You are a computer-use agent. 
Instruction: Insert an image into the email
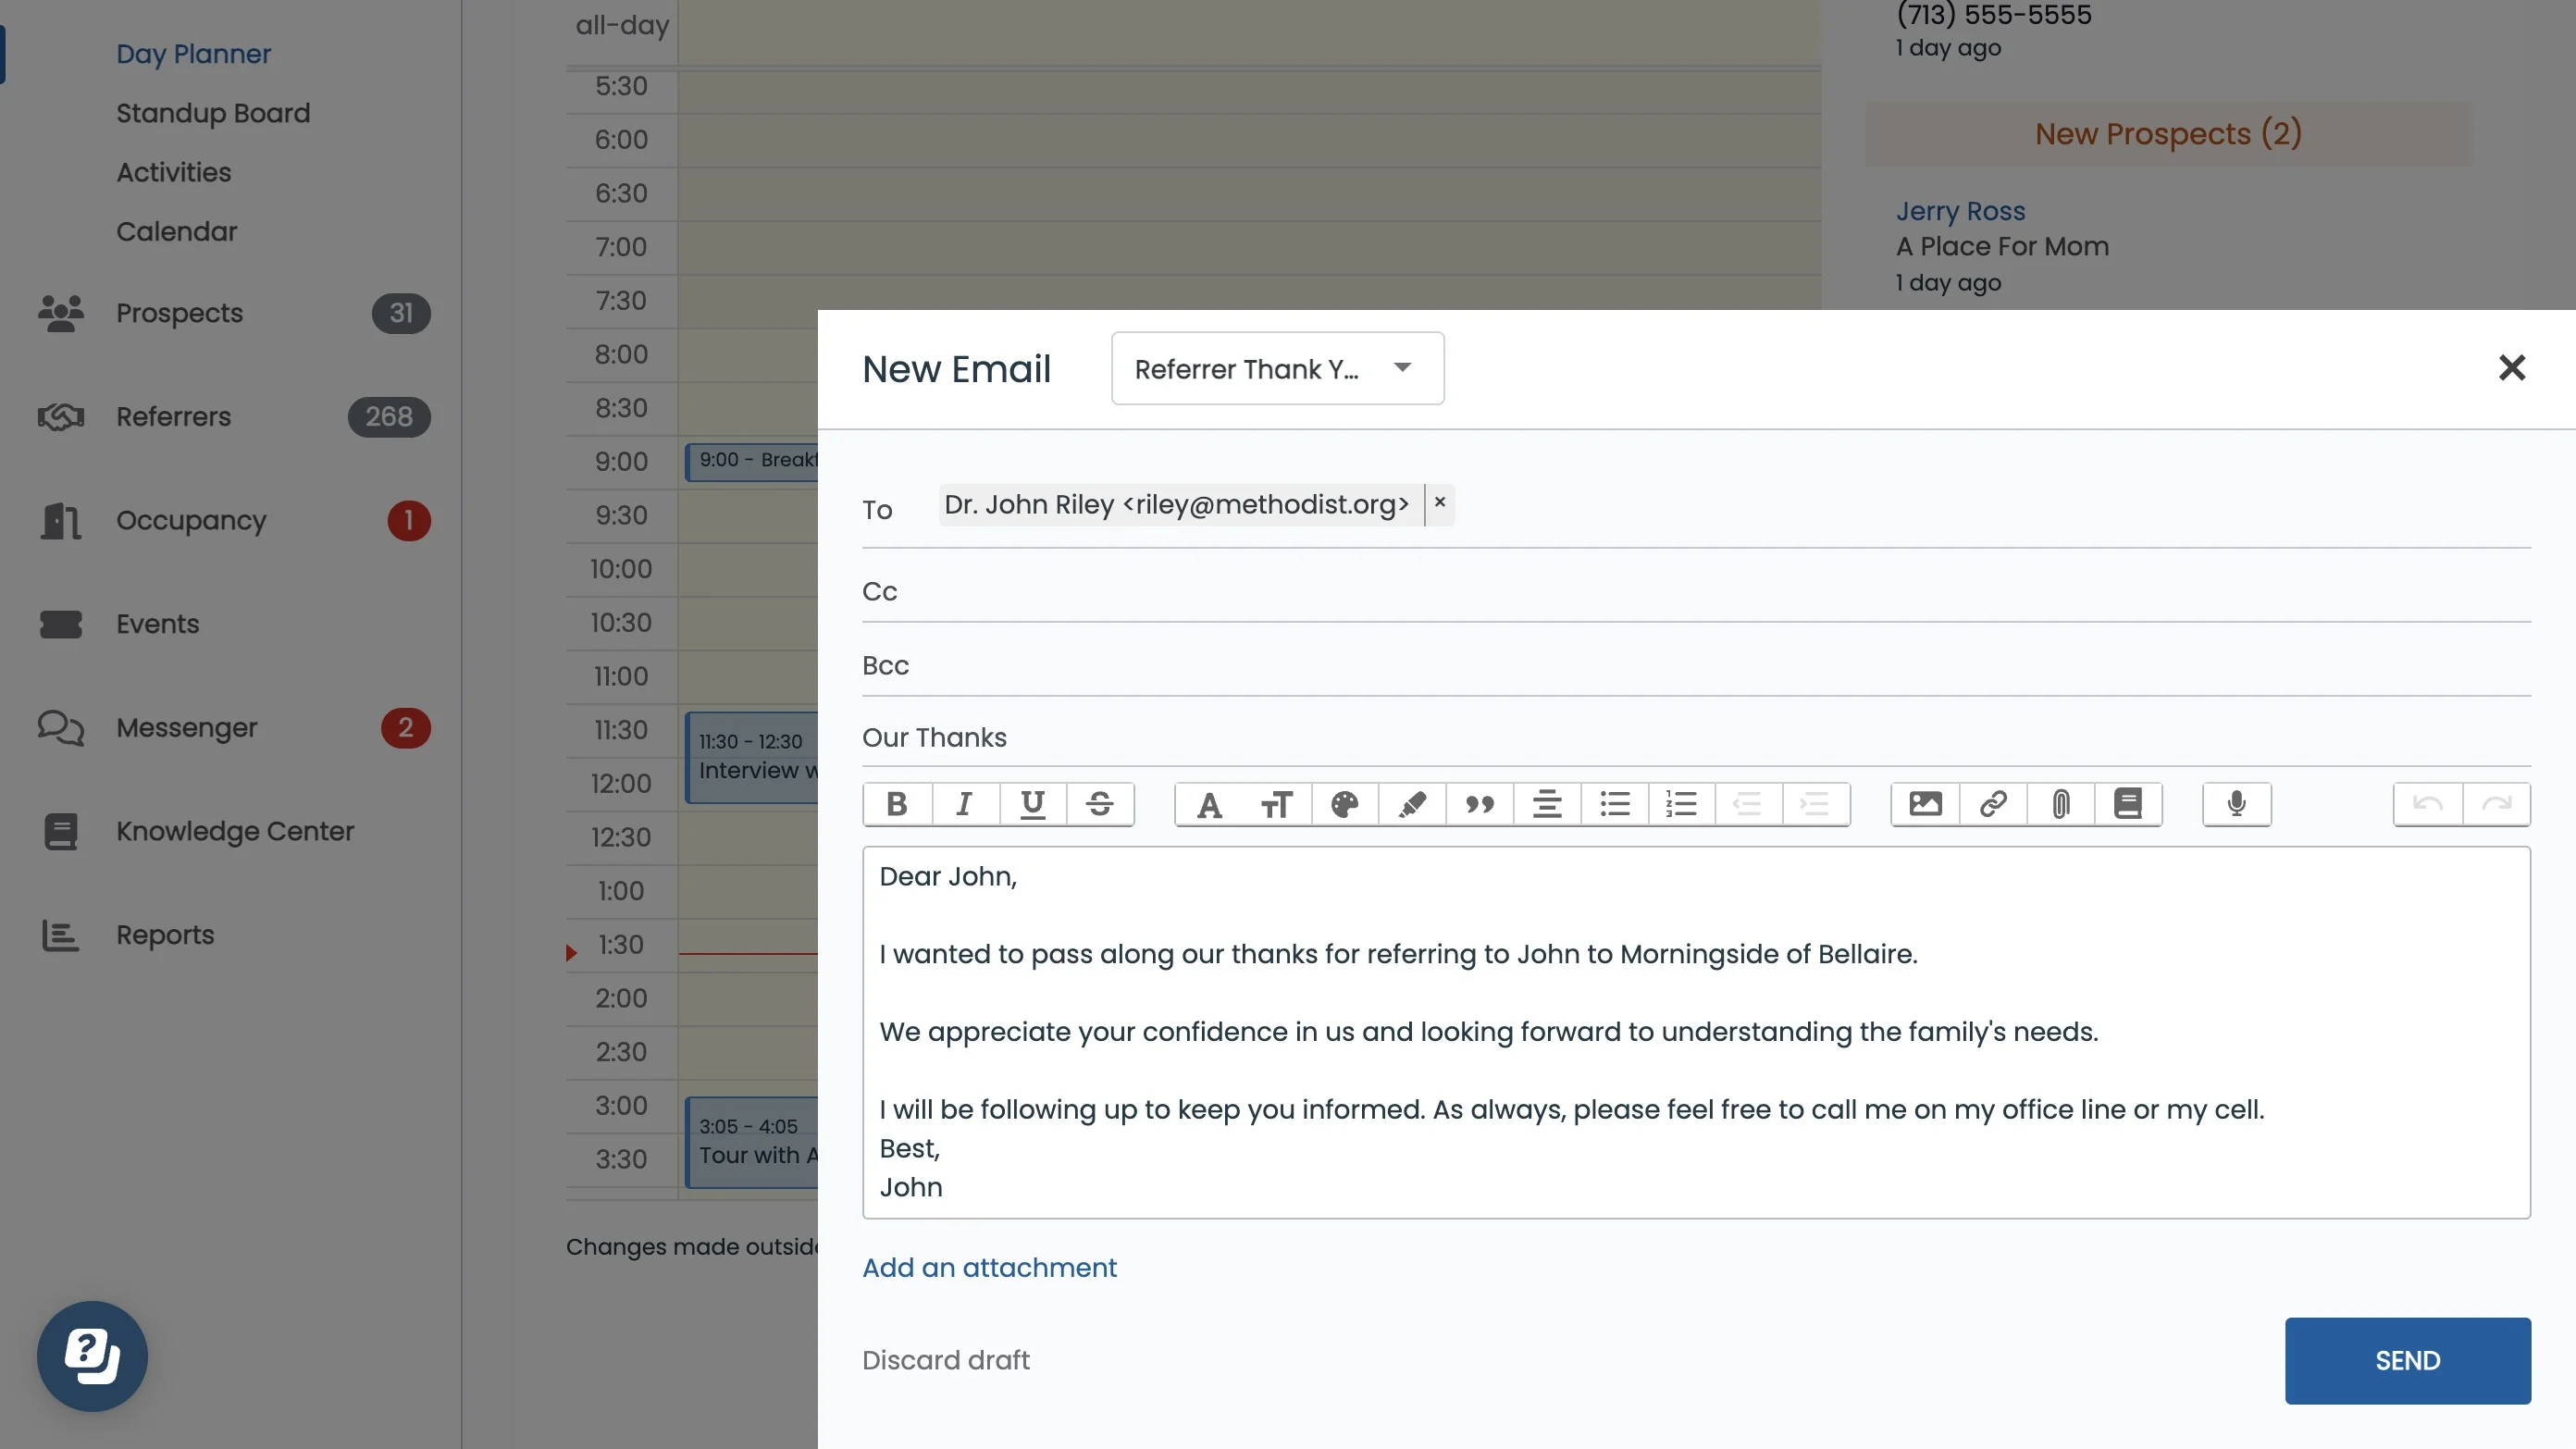(x=1925, y=804)
